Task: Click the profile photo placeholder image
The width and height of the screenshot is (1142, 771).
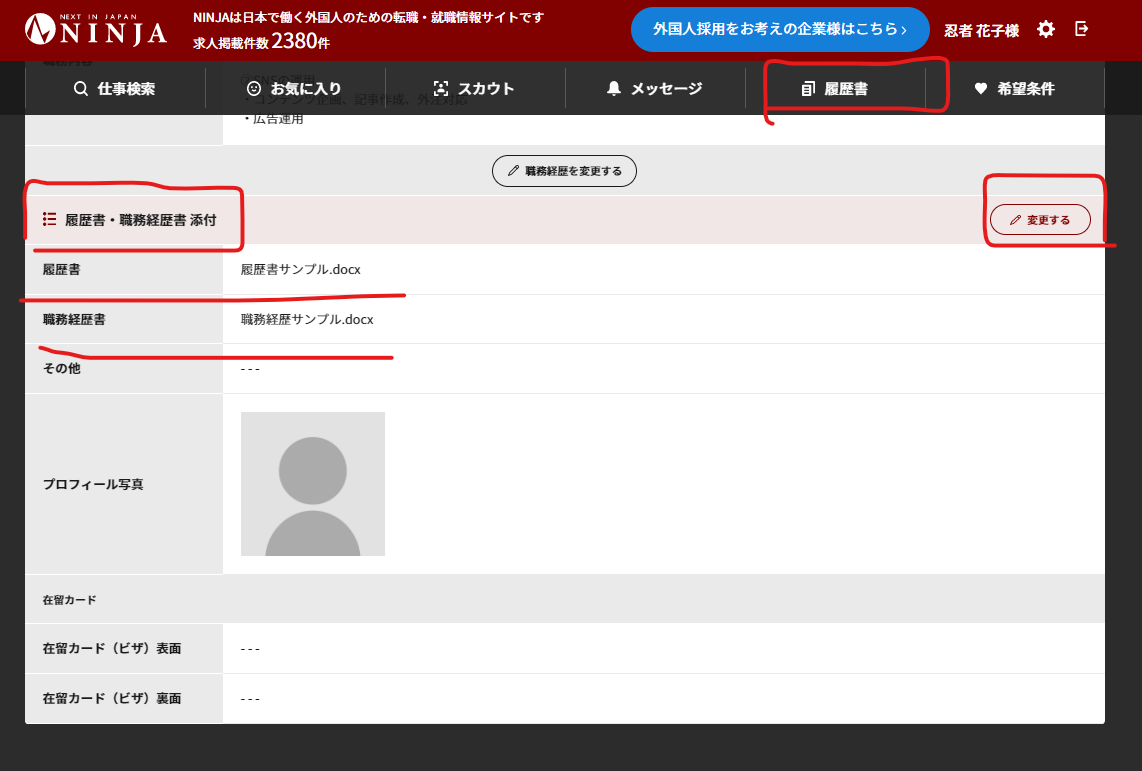Action: (312, 483)
